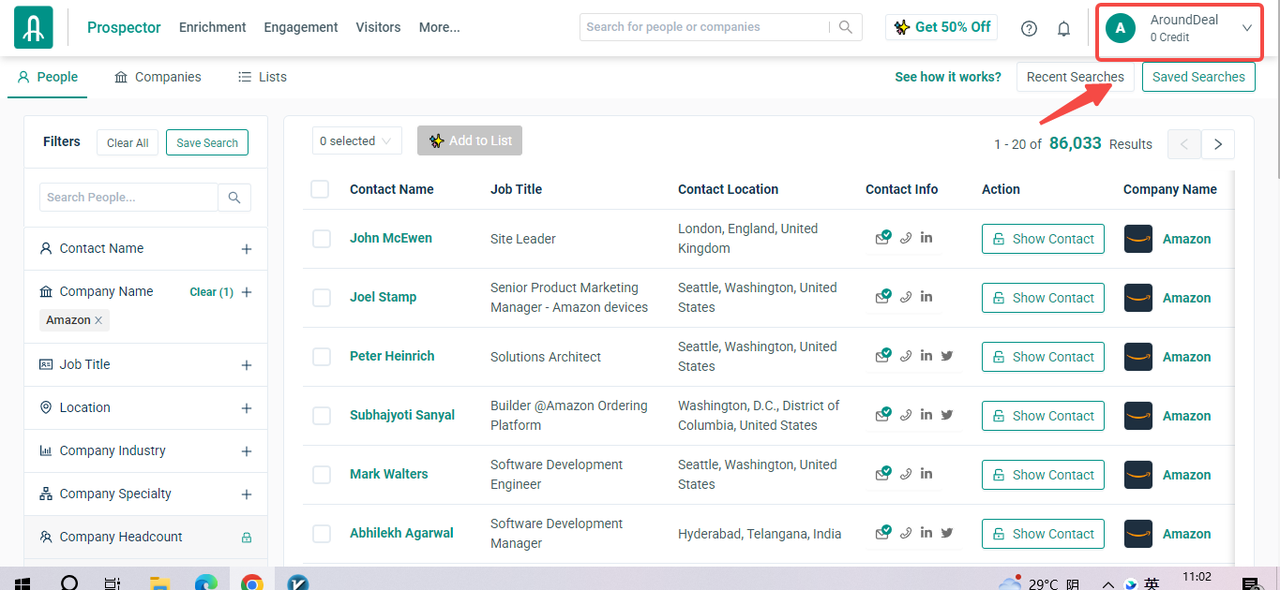This screenshot has height=590, width=1280.
Task: Open the AroundDeal account dropdown
Action: 1246,28
